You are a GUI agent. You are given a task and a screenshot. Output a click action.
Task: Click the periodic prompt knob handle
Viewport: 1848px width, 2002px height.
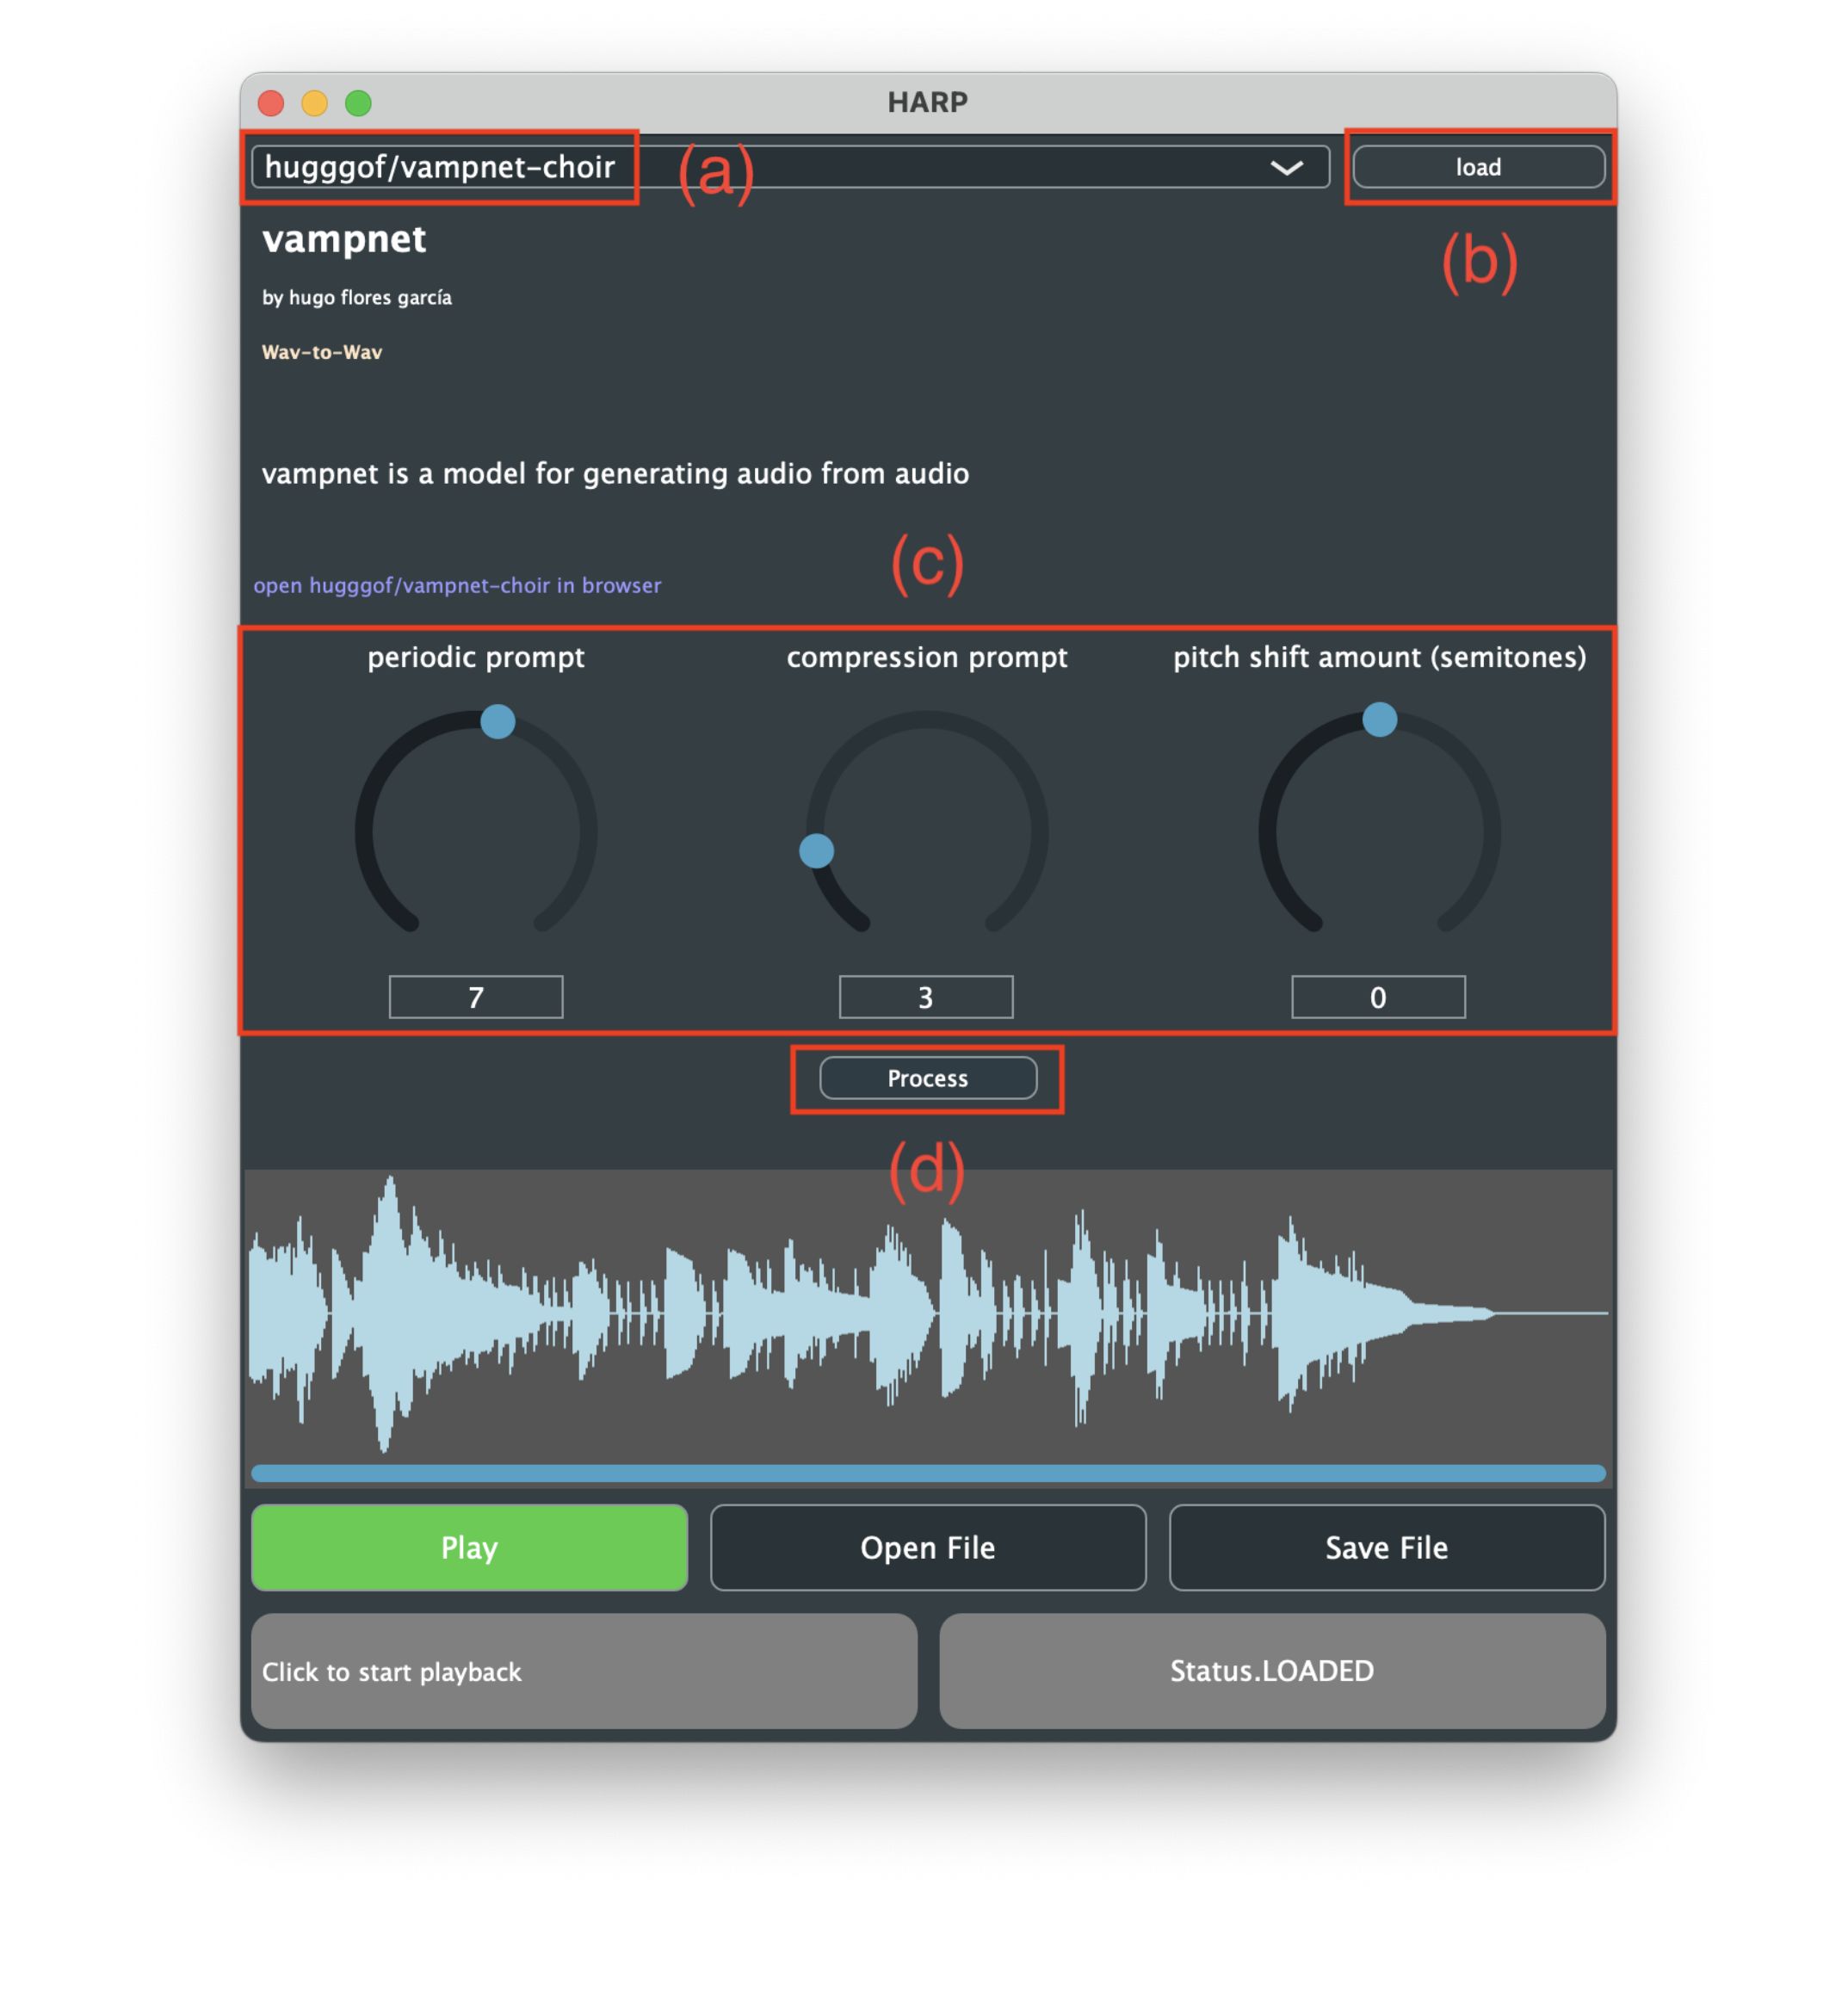(x=498, y=721)
